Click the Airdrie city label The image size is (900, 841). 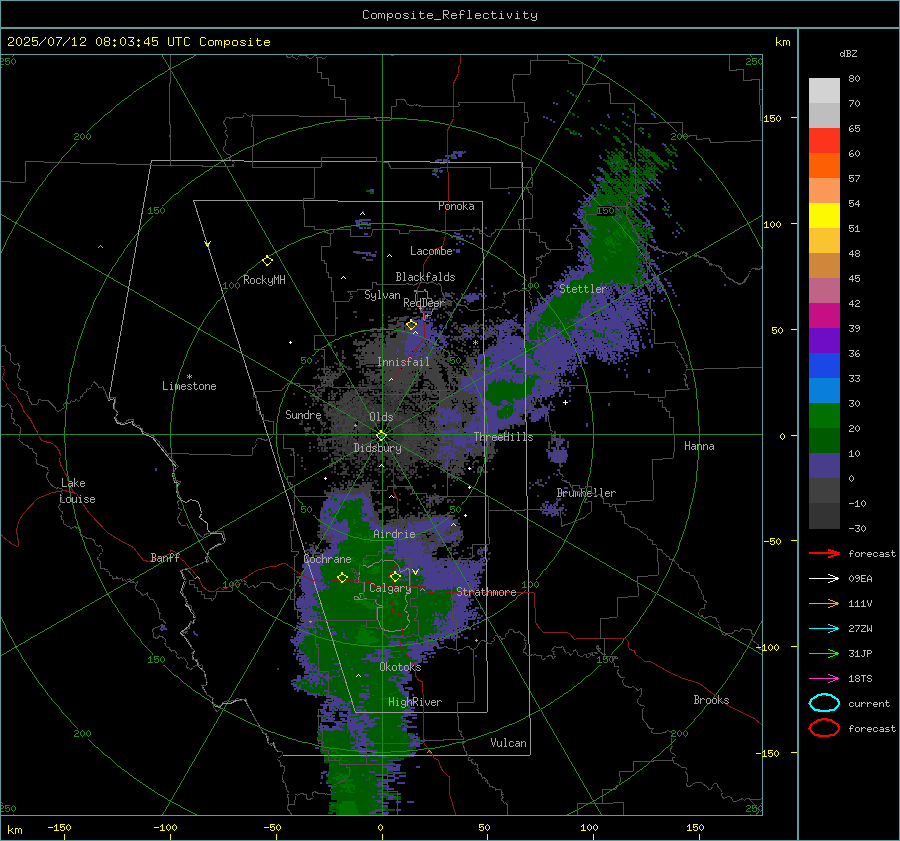click(x=394, y=534)
